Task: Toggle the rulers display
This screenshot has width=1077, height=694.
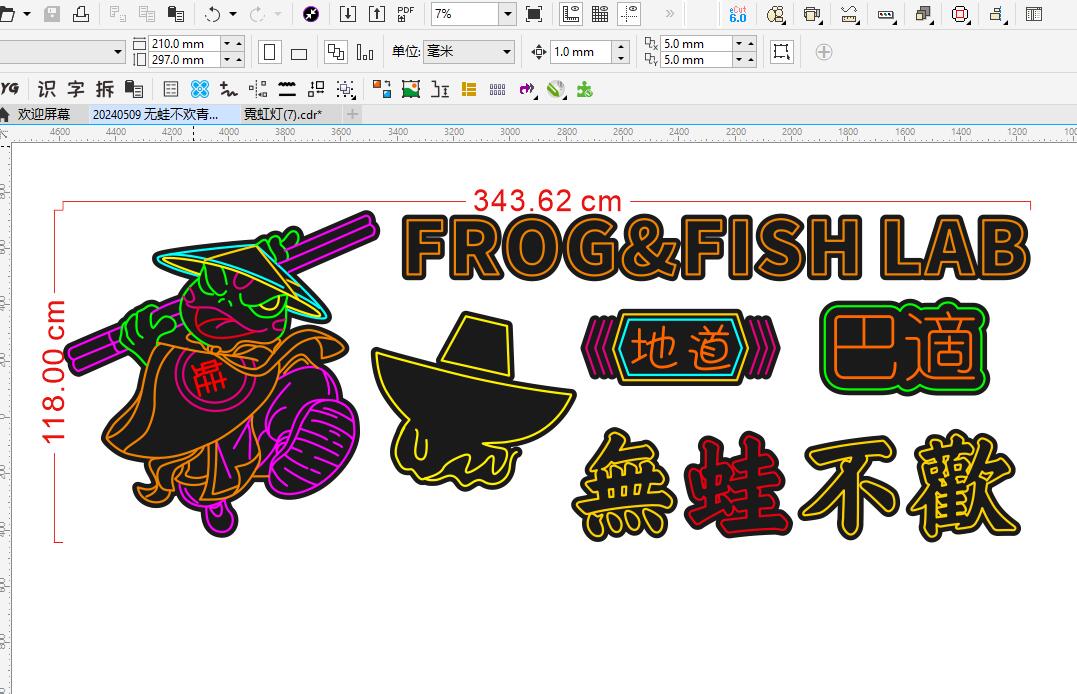Action: (571, 14)
